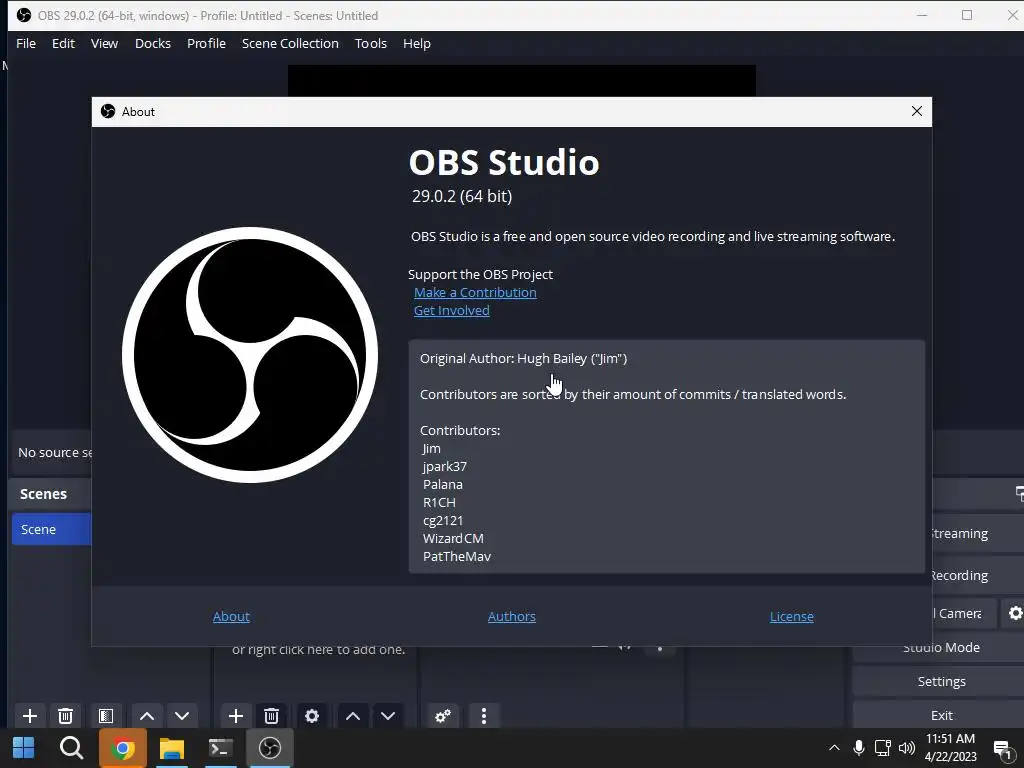Close the About dialog
The width and height of the screenshot is (1024, 768).
(x=917, y=112)
